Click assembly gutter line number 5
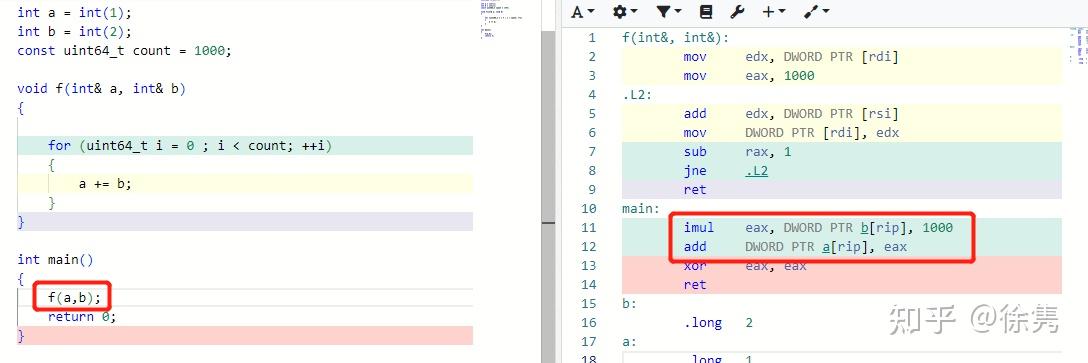 pyautogui.click(x=591, y=114)
